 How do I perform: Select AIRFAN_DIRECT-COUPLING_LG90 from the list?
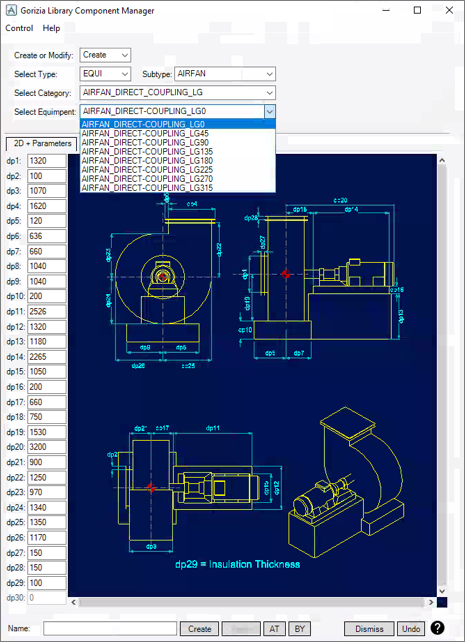click(x=178, y=142)
